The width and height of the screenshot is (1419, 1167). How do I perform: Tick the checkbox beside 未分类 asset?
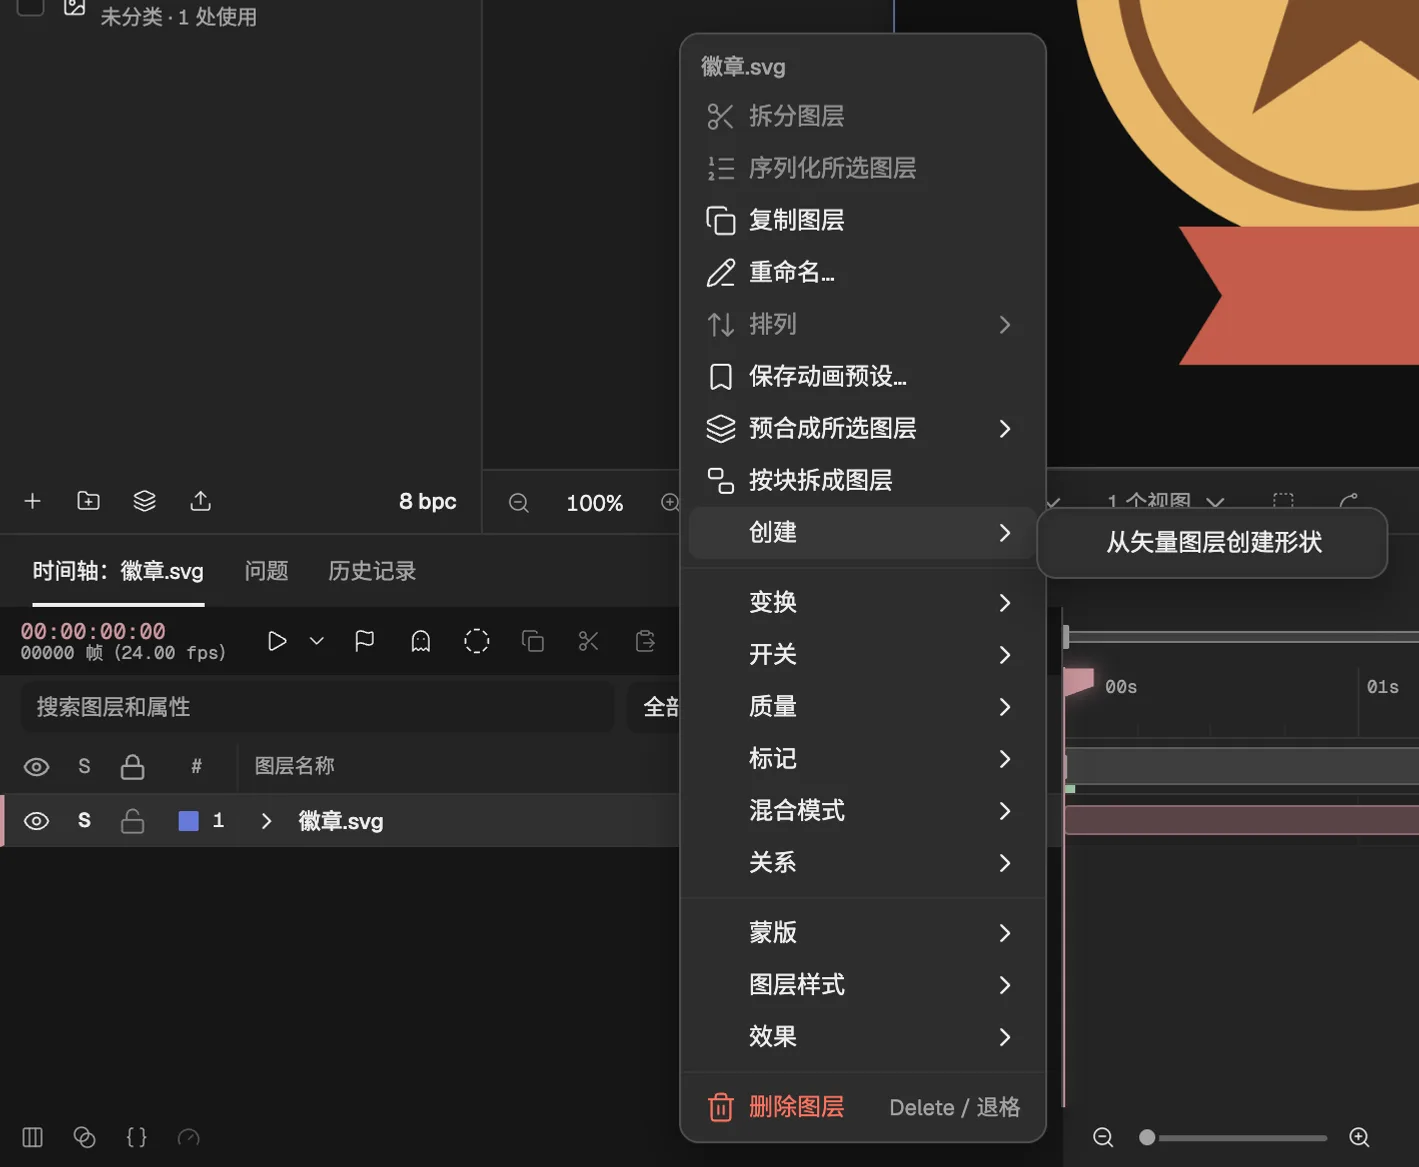point(30,6)
